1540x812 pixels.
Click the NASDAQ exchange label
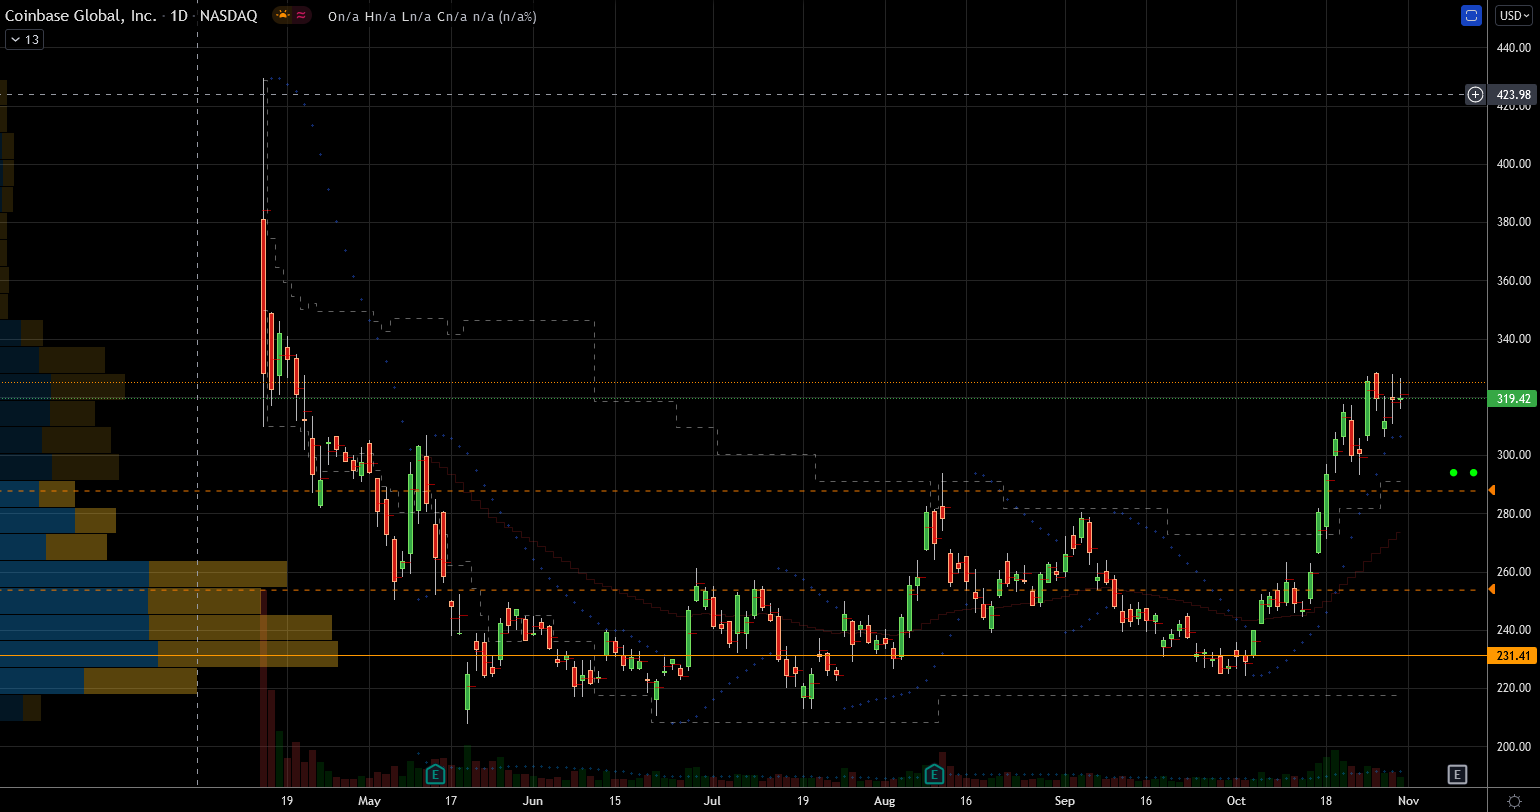click(228, 16)
